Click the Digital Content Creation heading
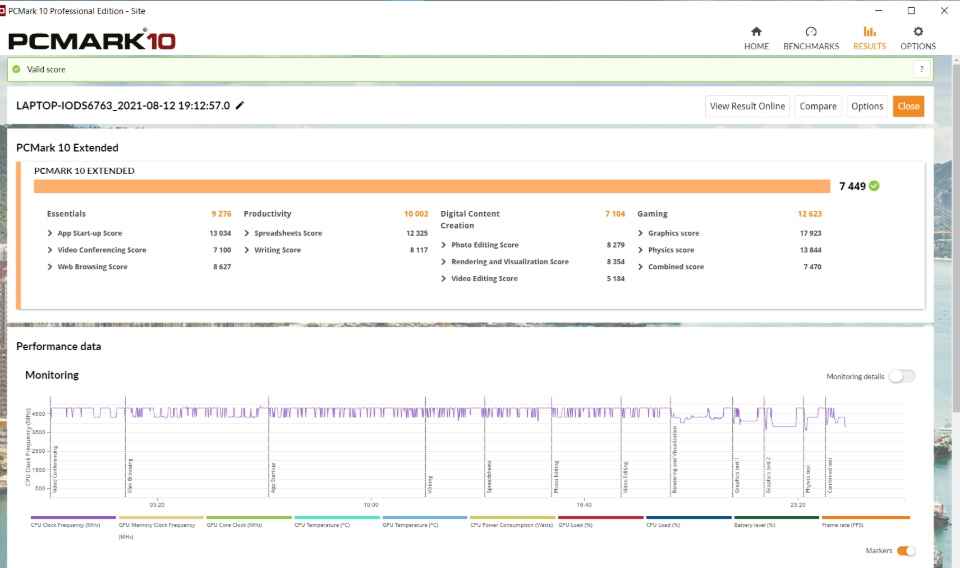Image resolution: width=960 pixels, height=568 pixels. click(x=470, y=219)
